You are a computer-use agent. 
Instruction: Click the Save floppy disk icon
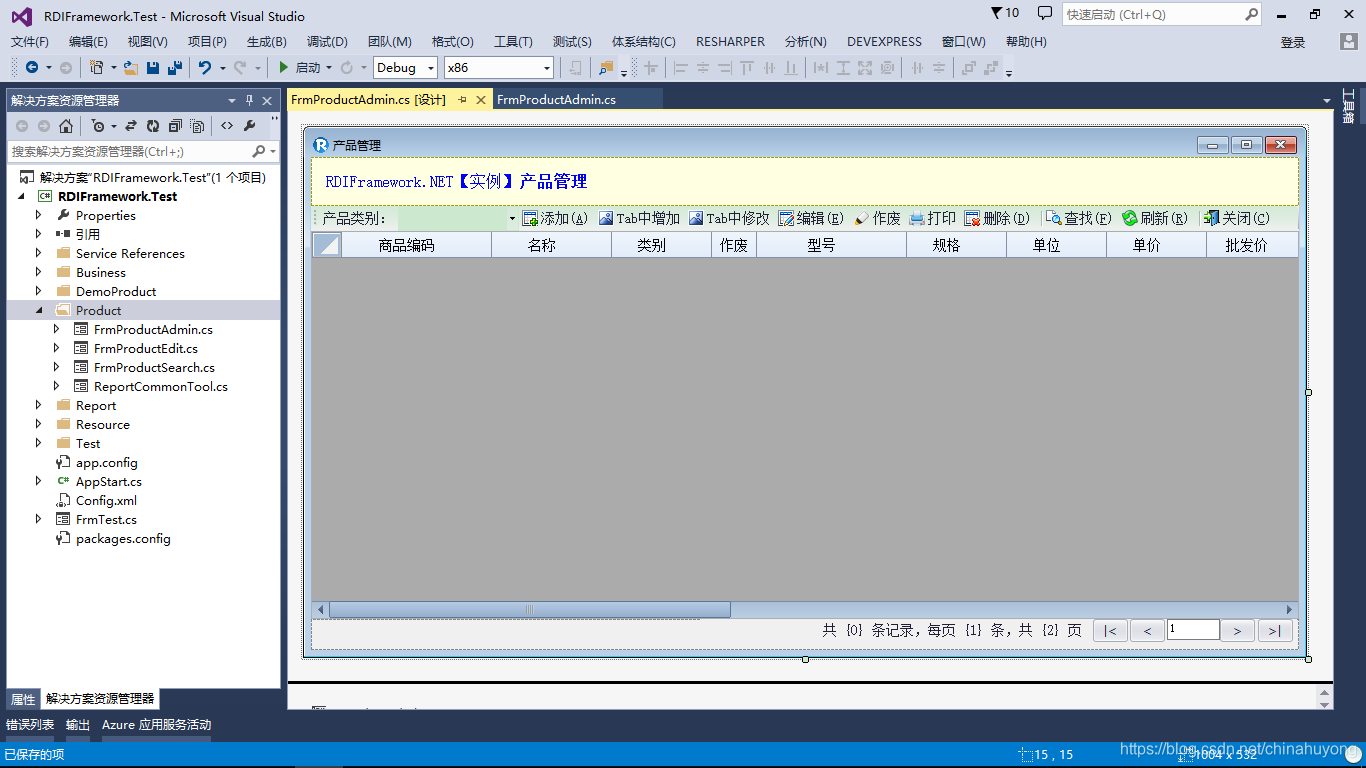153,67
